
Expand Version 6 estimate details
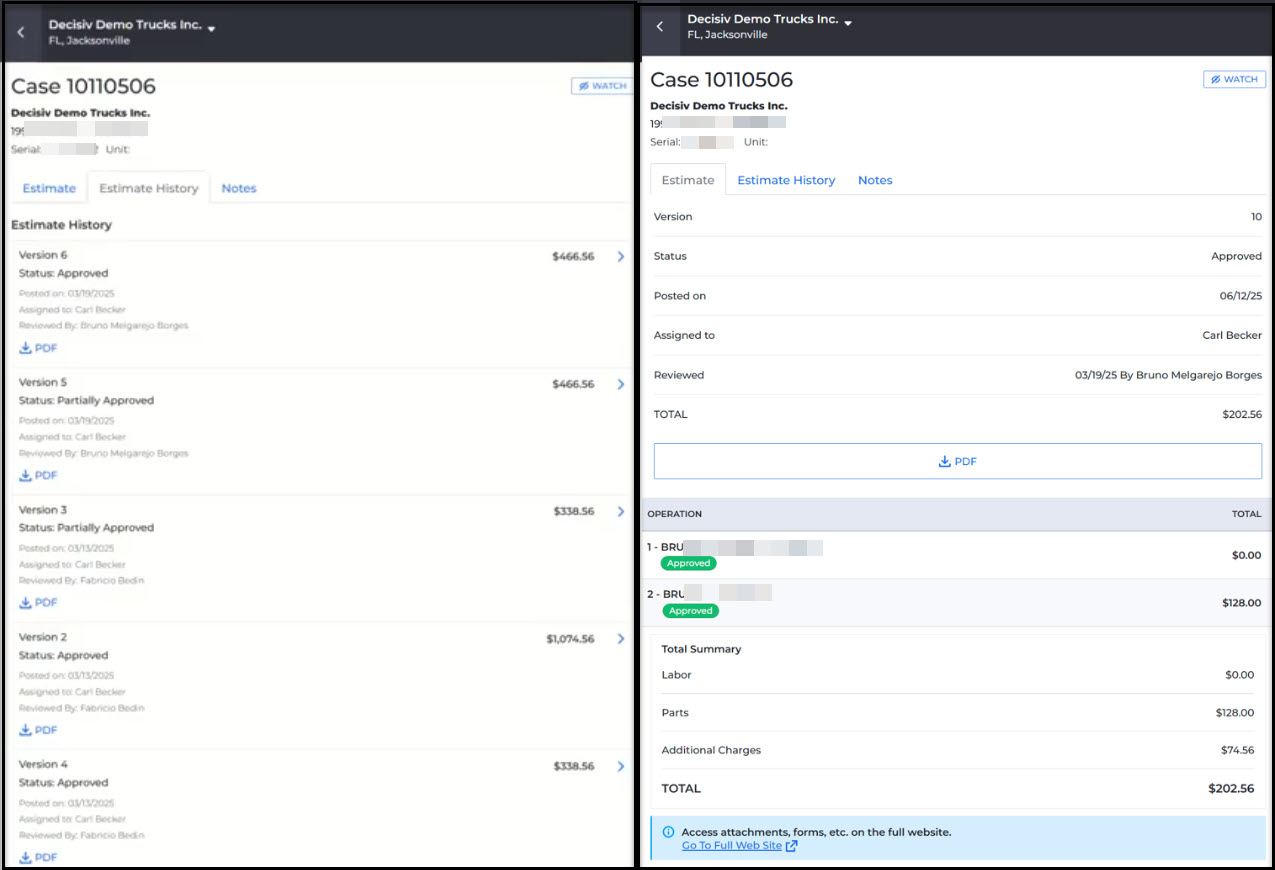(621, 256)
